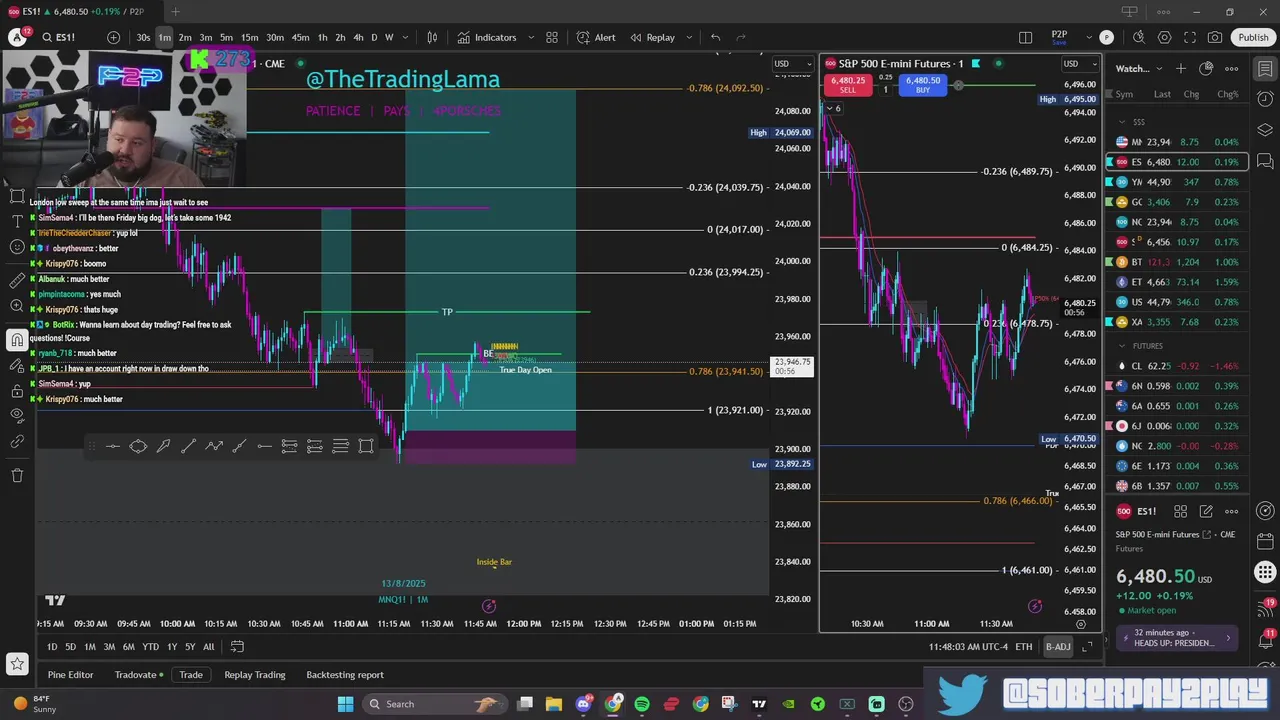The height and width of the screenshot is (720, 1280).
Task: Add a compare symbol with plus icon
Action: [113, 37]
